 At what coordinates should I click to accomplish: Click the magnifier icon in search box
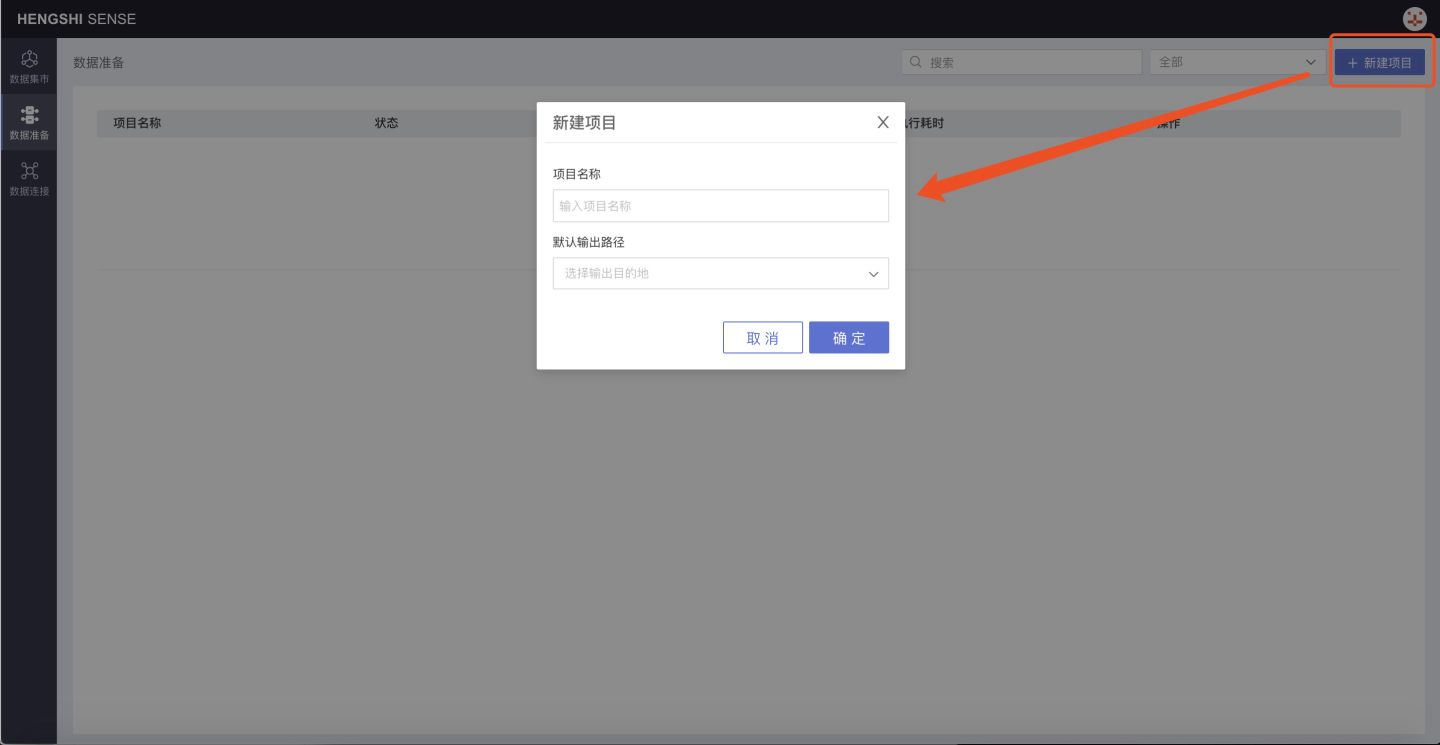click(x=915, y=62)
